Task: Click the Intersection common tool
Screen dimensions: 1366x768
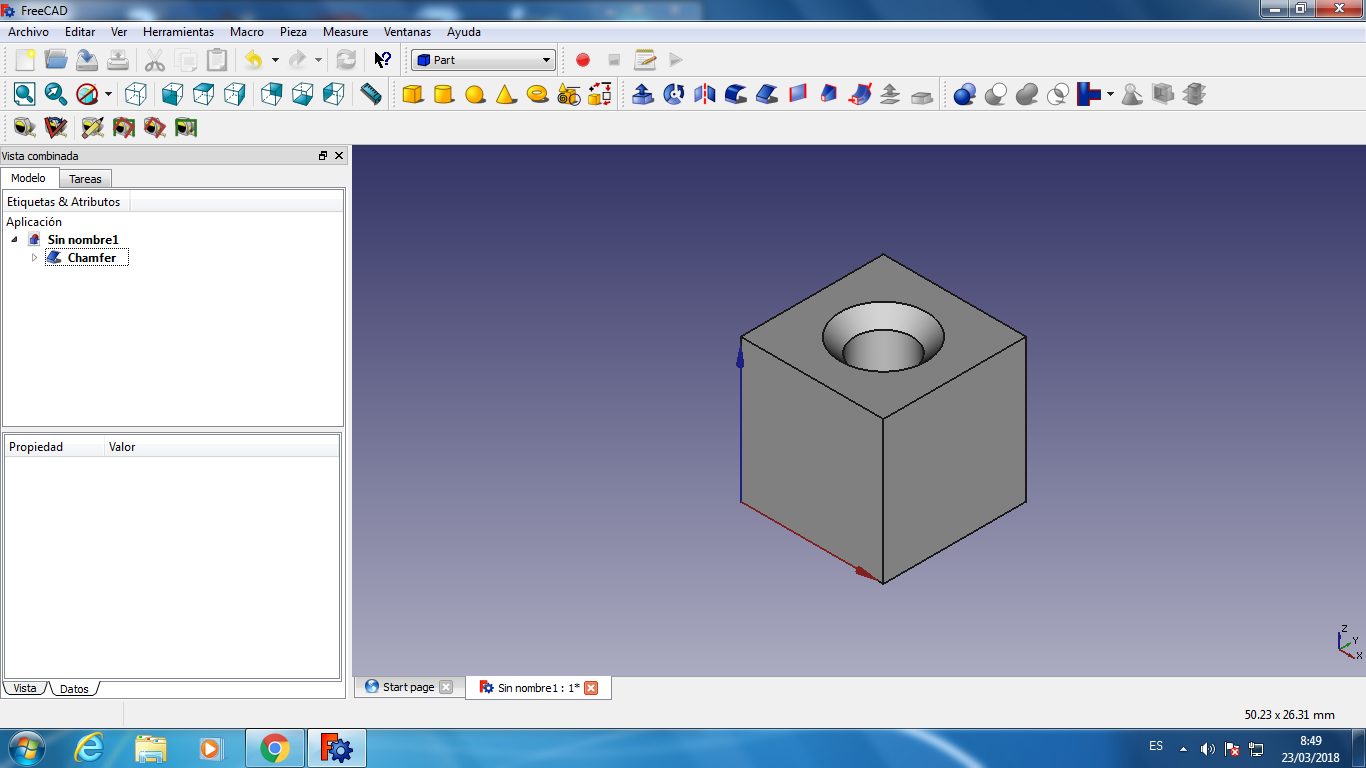Action: pyautogui.click(x=1058, y=95)
